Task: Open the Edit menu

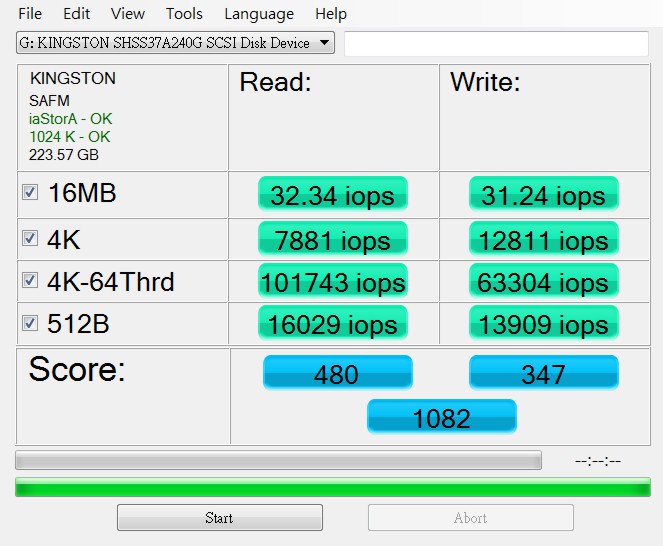Action: [76, 14]
